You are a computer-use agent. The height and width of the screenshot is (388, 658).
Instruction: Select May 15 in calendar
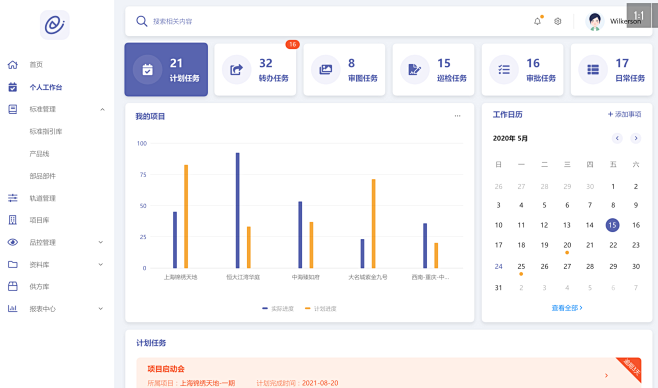click(x=613, y=225)
